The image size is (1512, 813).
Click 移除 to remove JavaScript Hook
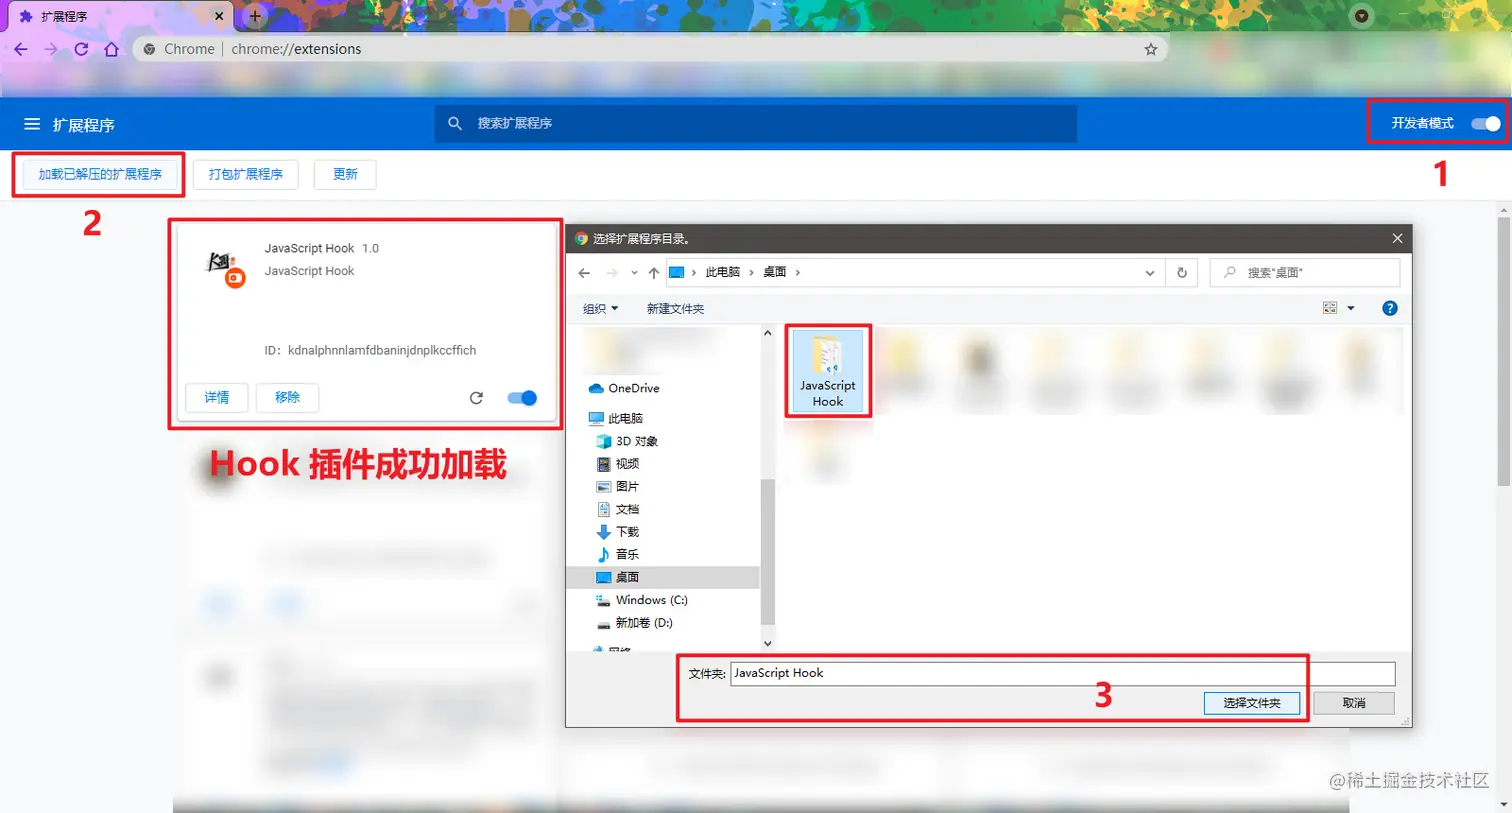(287, 397)
